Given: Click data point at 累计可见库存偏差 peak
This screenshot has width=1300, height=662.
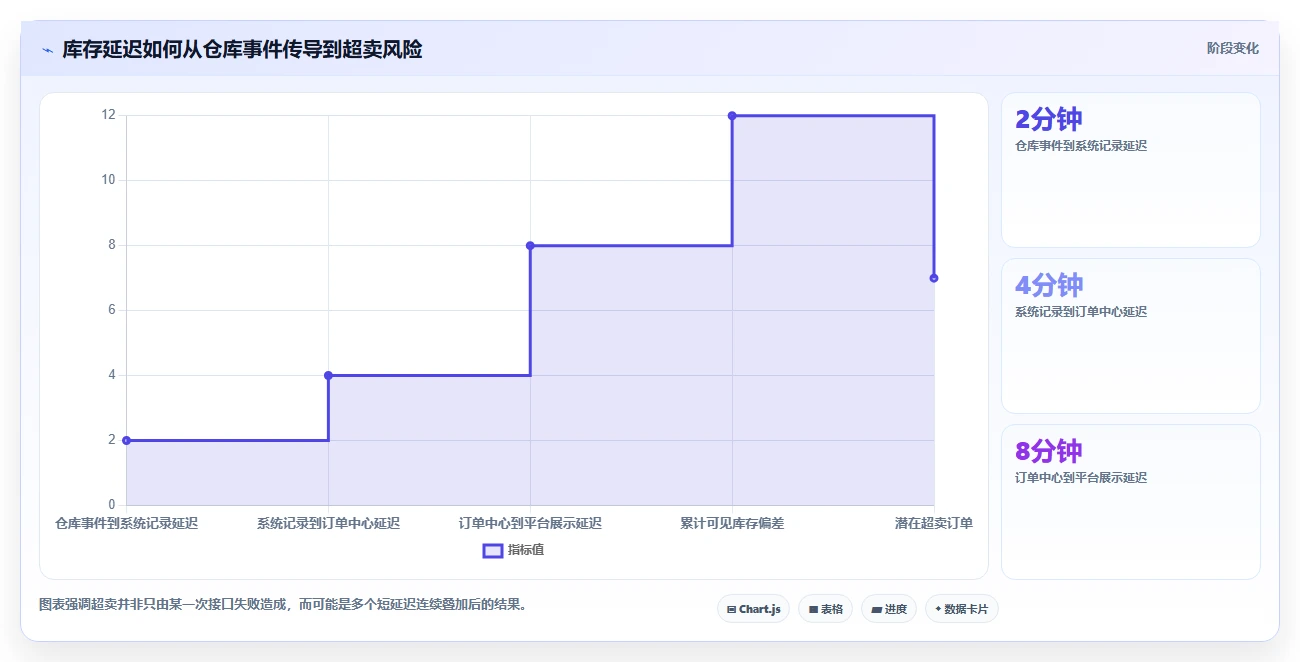Looking at the screenshot, I should click(x=732, y=116).
